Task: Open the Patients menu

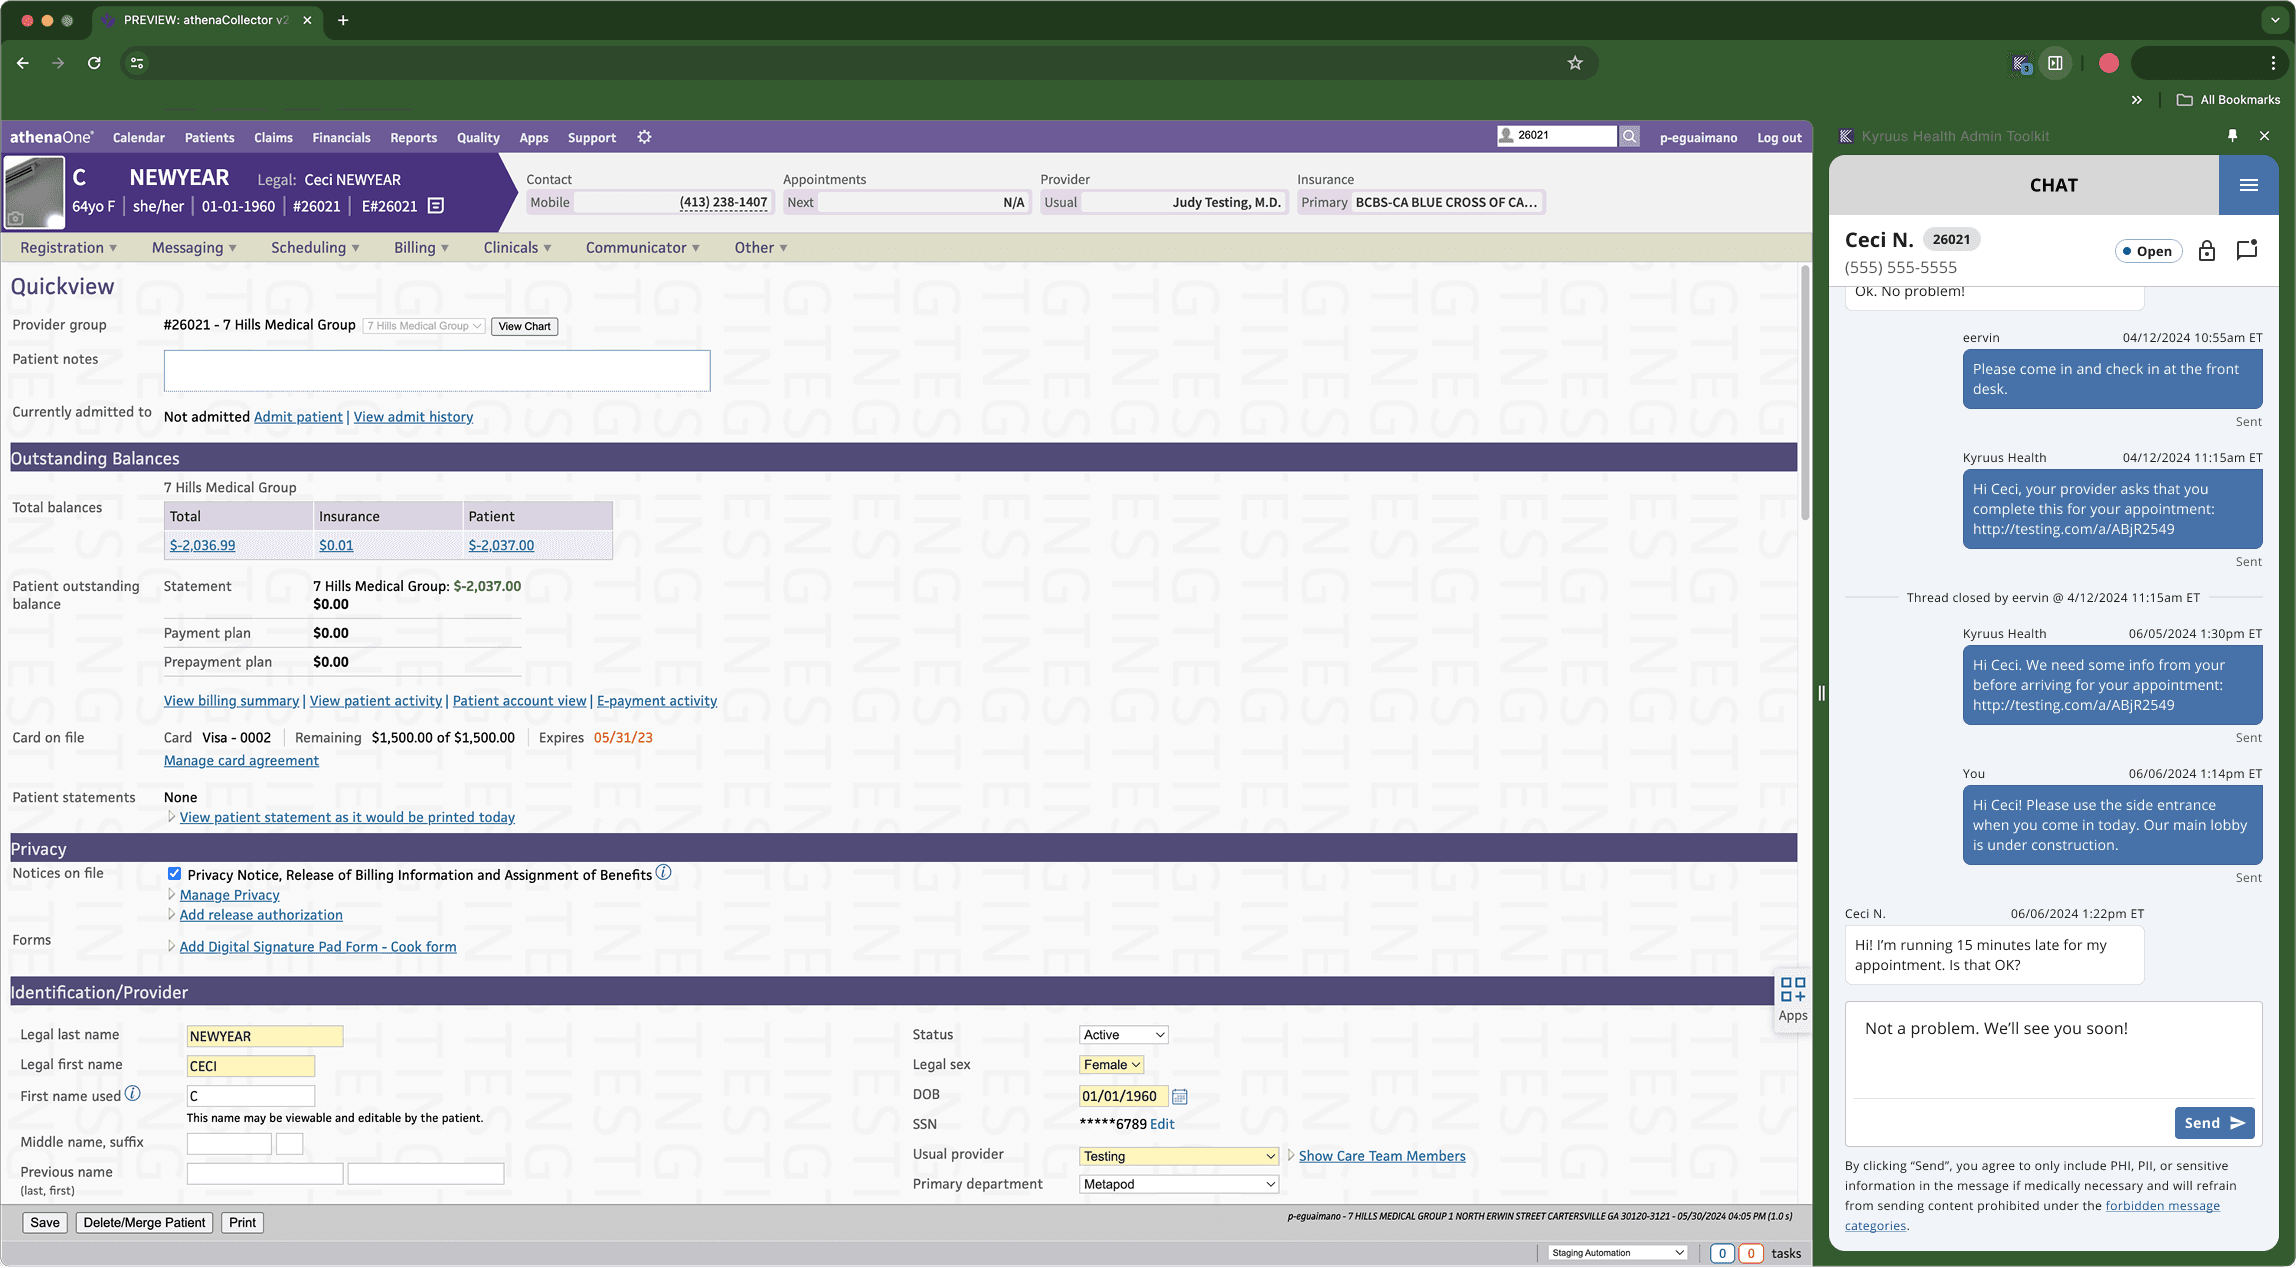Action: tap(209, 138)
